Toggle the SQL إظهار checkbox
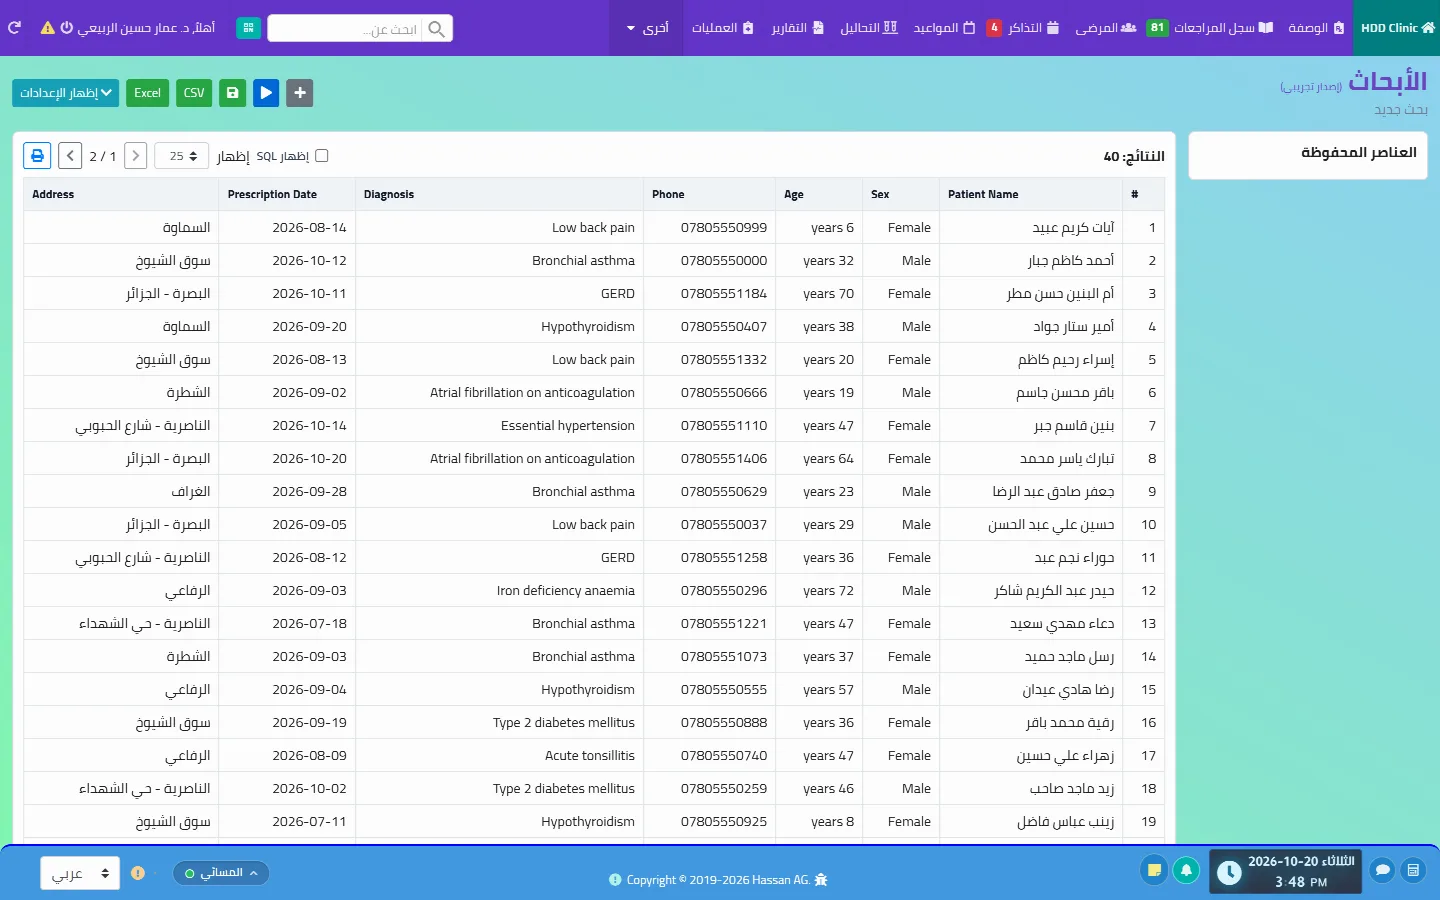The width and height of the screenshot is (1440, 900). click(x=322, y=156)
